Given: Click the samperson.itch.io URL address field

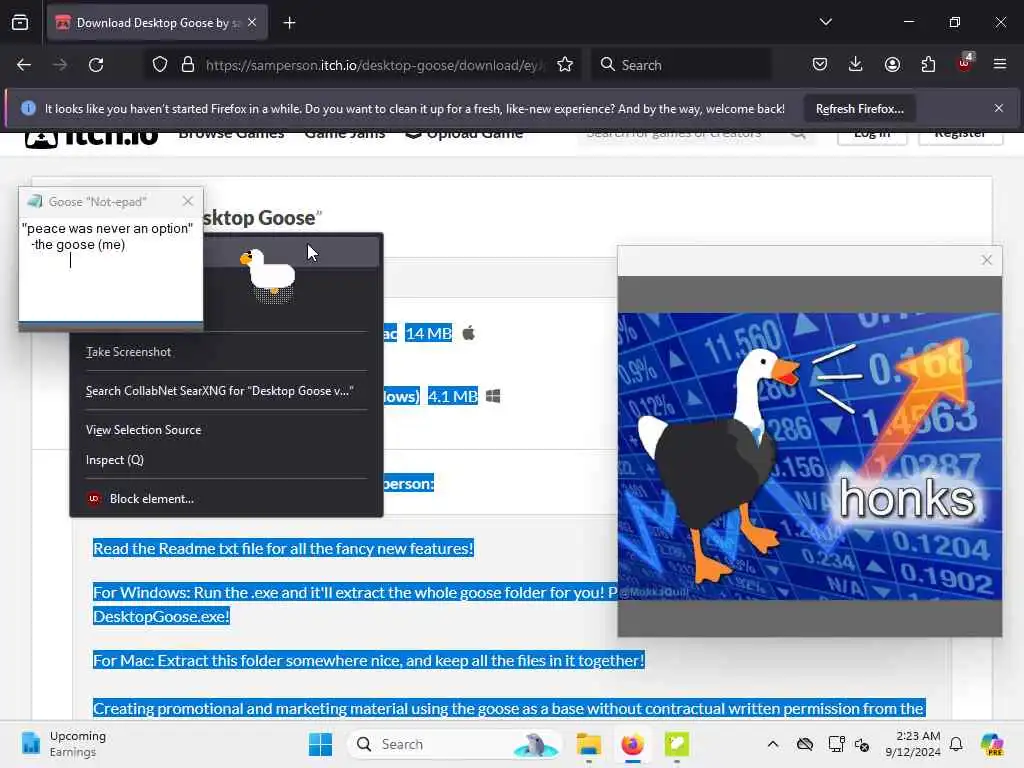Looking at the screenshot, I should pos(374,65).
